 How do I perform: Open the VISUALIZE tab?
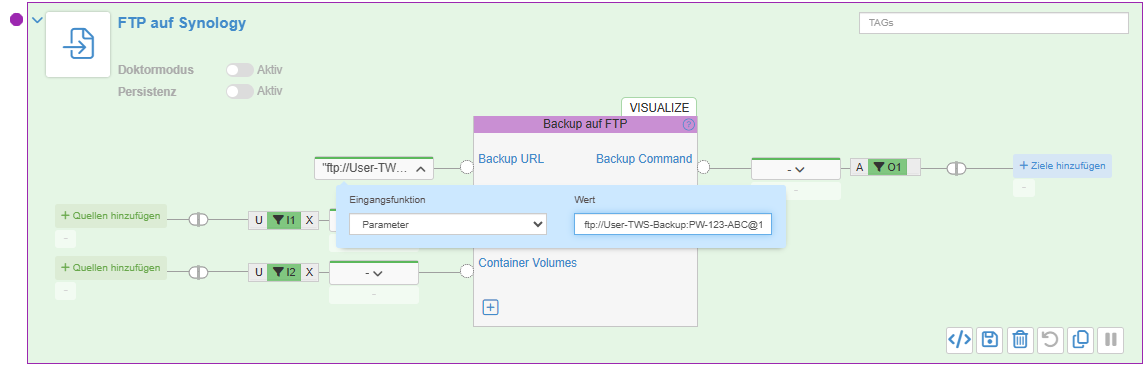[659, 107]
